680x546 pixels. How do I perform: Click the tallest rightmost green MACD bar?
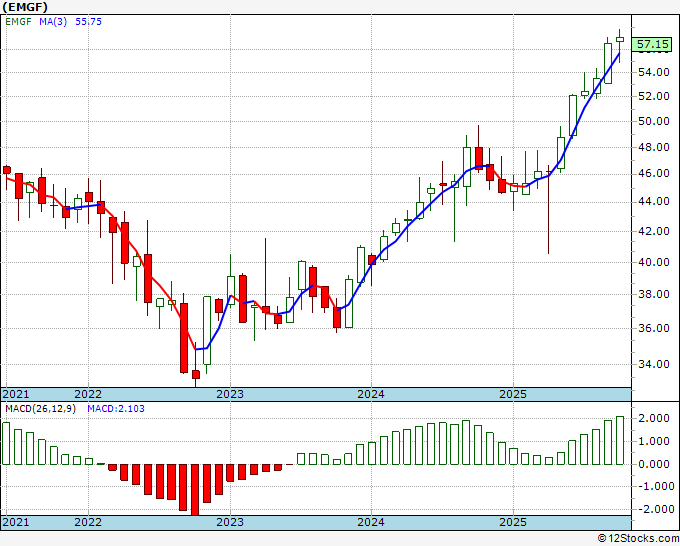point(620,440)
